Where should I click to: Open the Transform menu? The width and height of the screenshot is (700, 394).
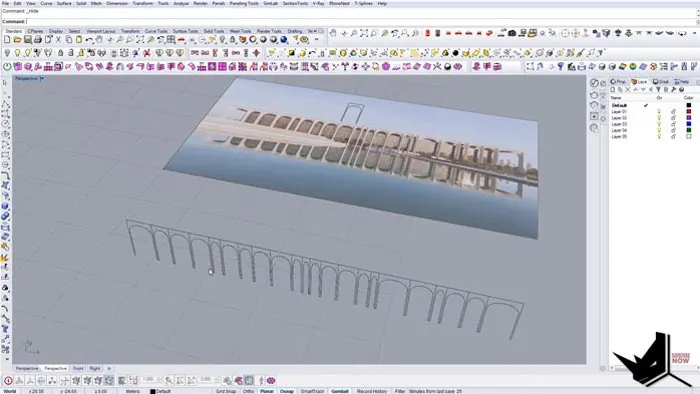pyautogui.click(x=143, y=3)
